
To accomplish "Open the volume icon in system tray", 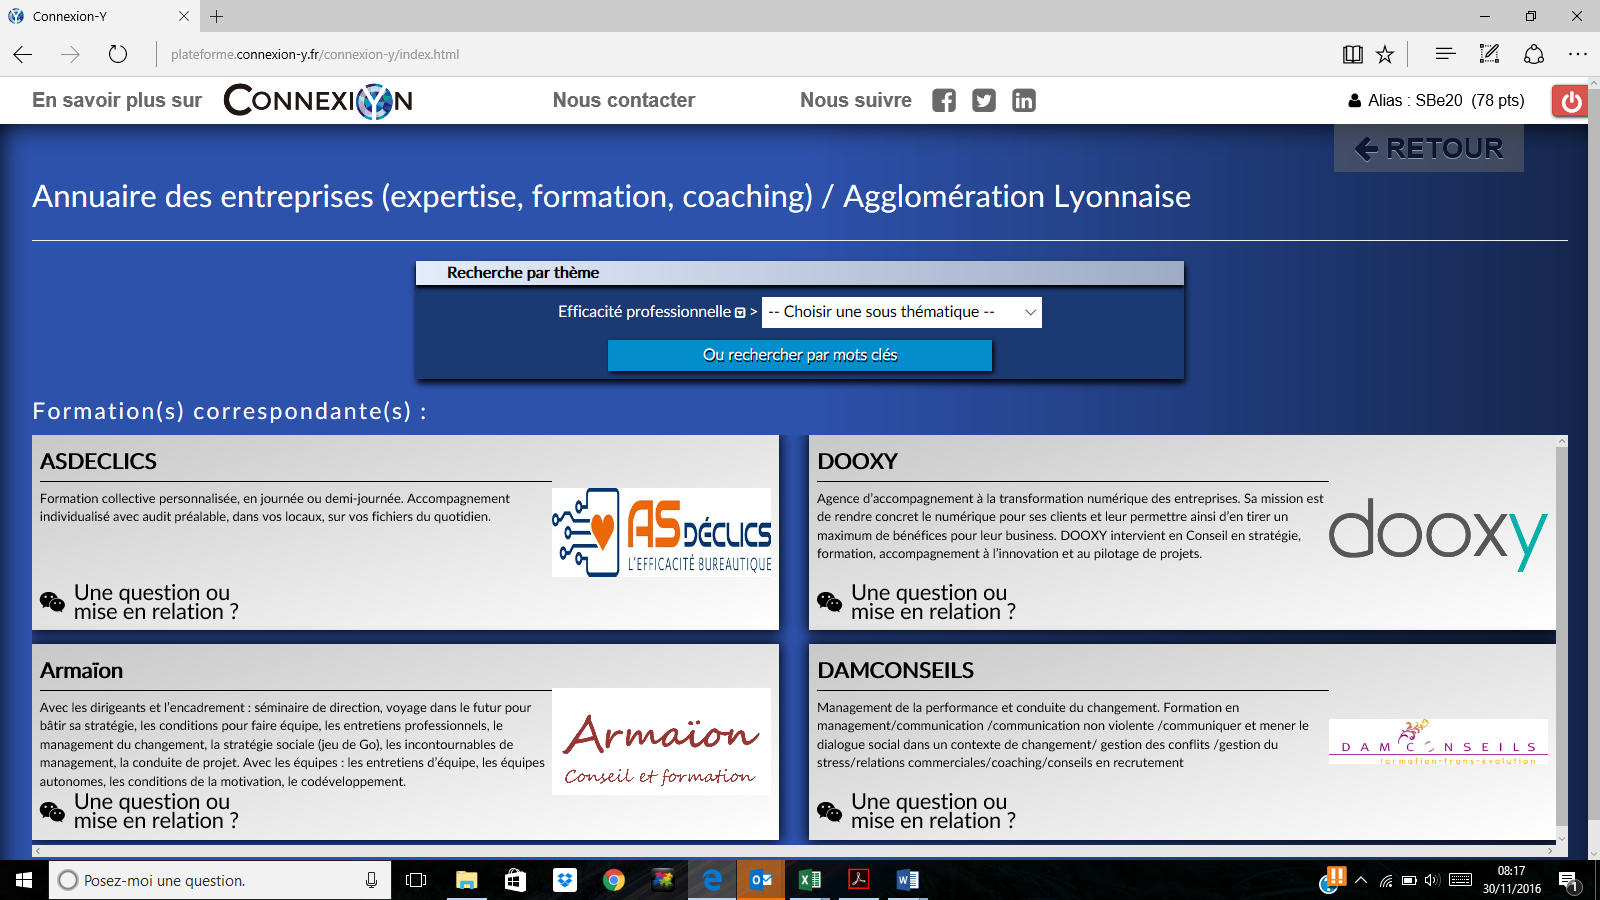I will pyautogui.click(x=1432, y=880).
